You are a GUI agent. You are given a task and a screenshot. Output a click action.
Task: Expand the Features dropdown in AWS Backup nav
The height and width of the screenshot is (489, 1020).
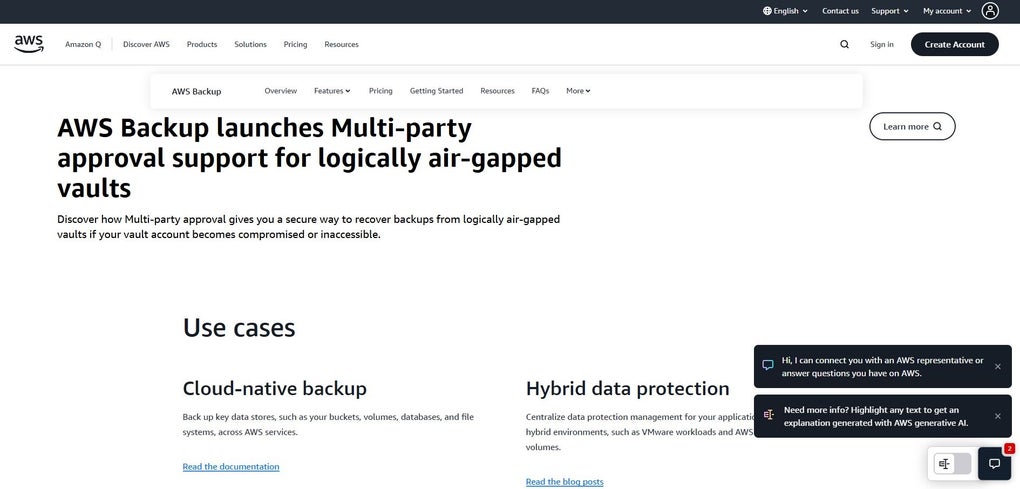[x=332, y=91]
